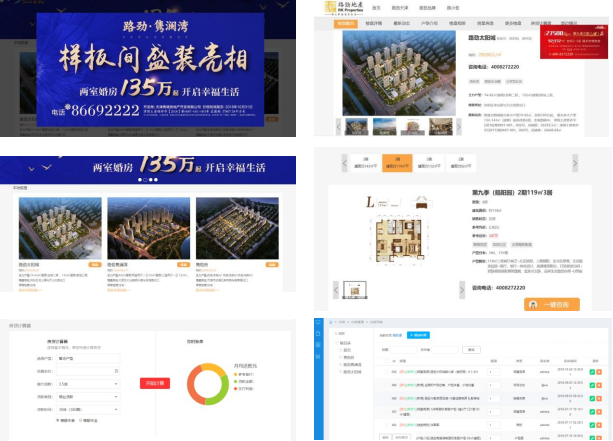Tick the checkbox of fourth admin table row
613x441 pixels.
(x=387, y=411)
